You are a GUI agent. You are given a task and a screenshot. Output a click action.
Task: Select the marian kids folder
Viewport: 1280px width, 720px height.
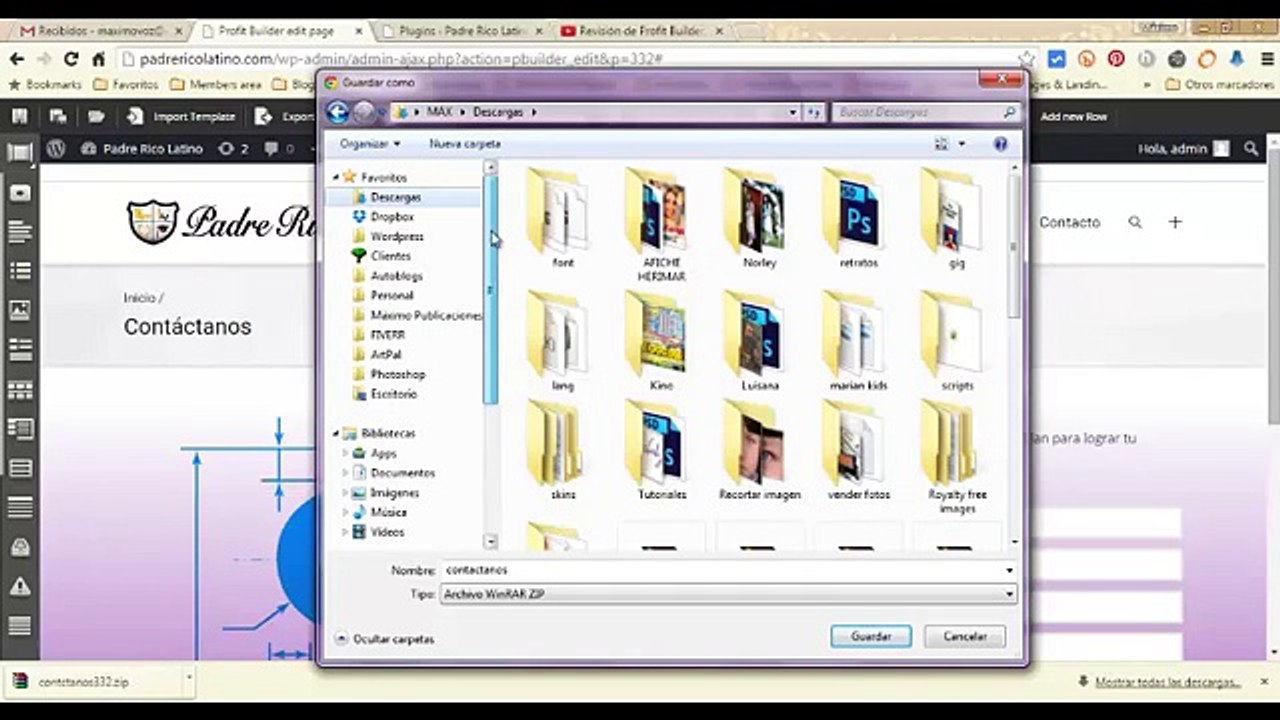(858, 341)
